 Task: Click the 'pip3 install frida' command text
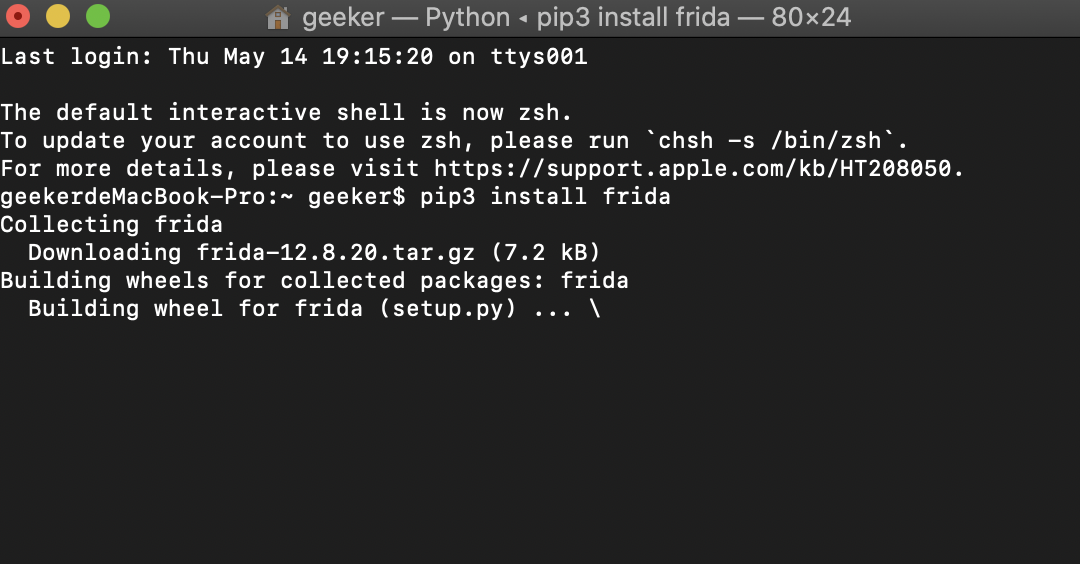pyautogui.click(x=545, y=197)
